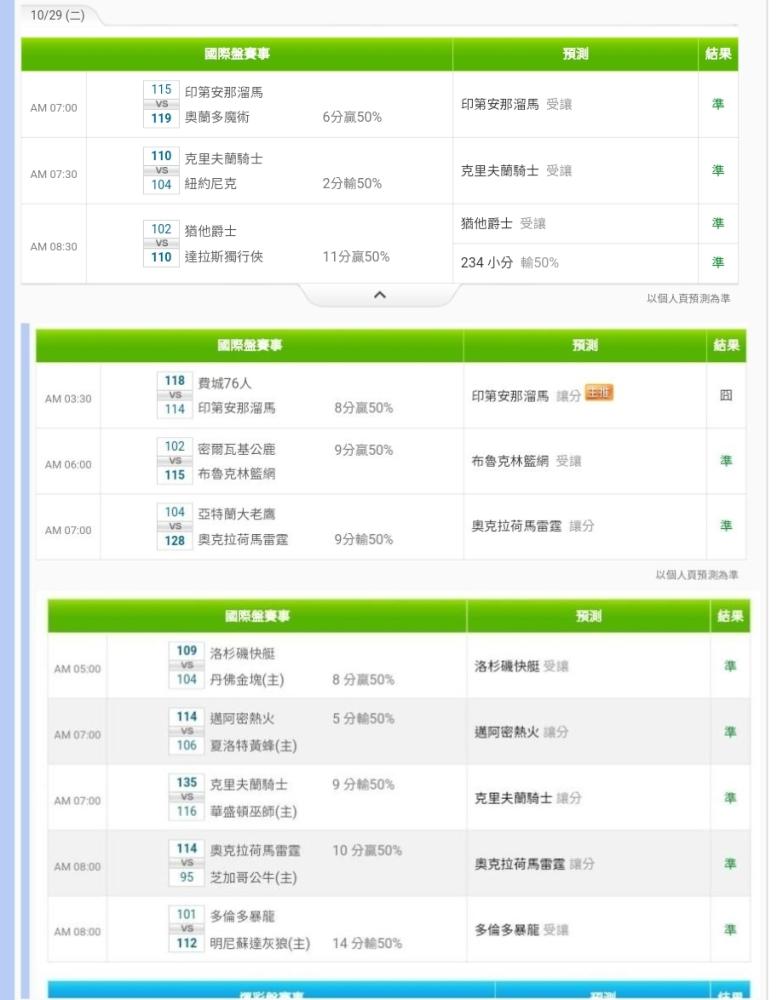Click the 8分贏50% spread for 費城76人 game
783x1000 pixels.
pos(363,408)
